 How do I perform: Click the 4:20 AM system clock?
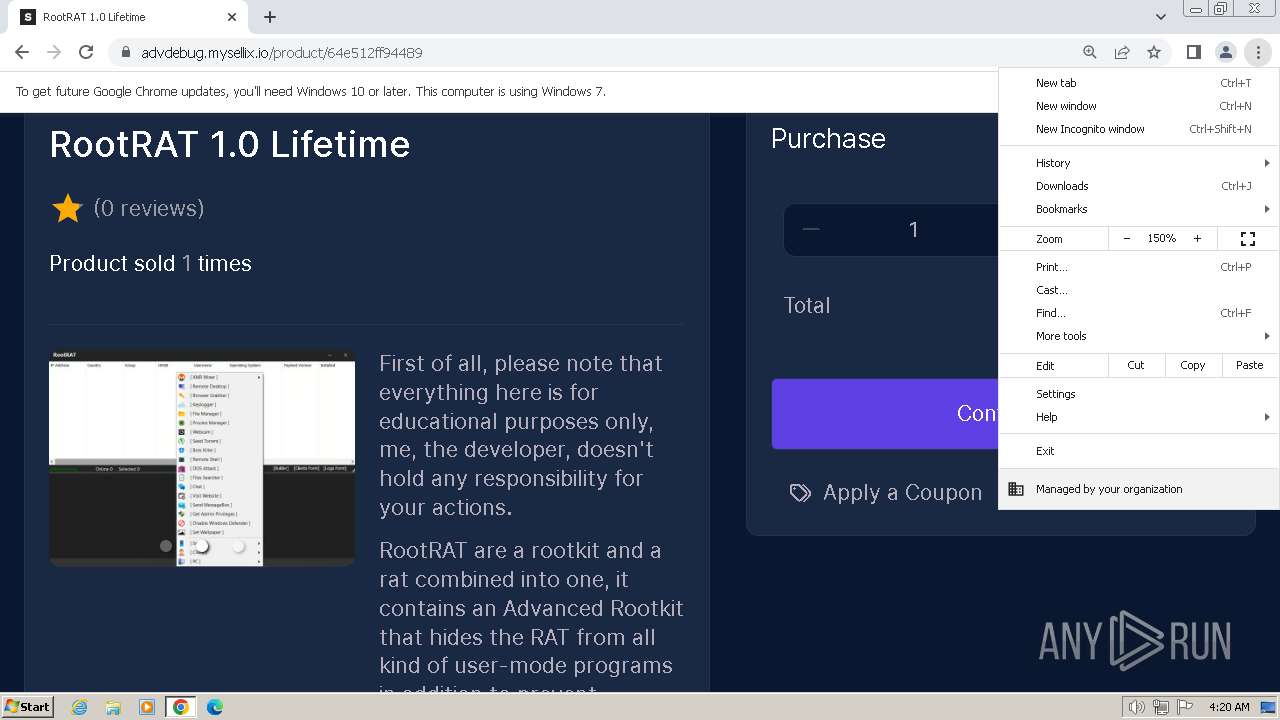click(1229, 707)
